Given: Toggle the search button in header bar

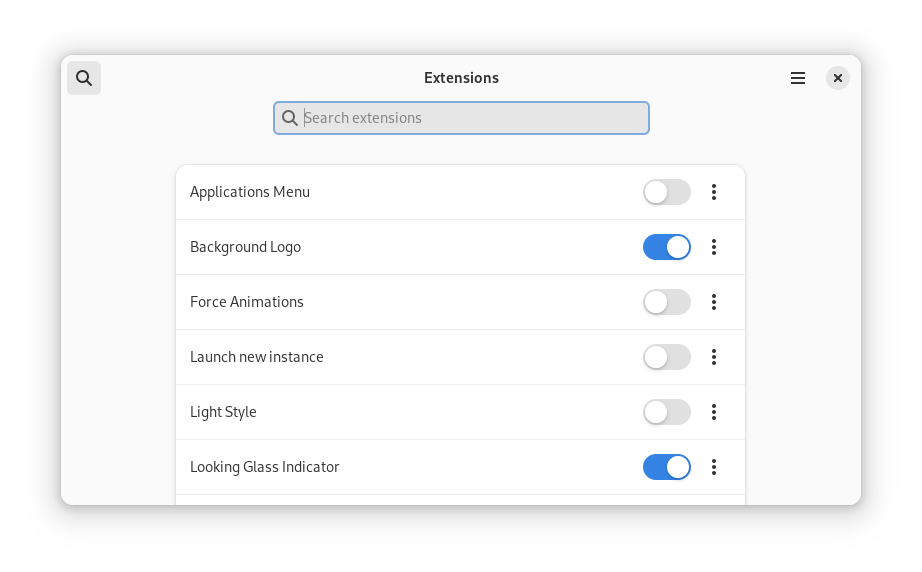Looking at the screenshot, I should coord(84,78).
